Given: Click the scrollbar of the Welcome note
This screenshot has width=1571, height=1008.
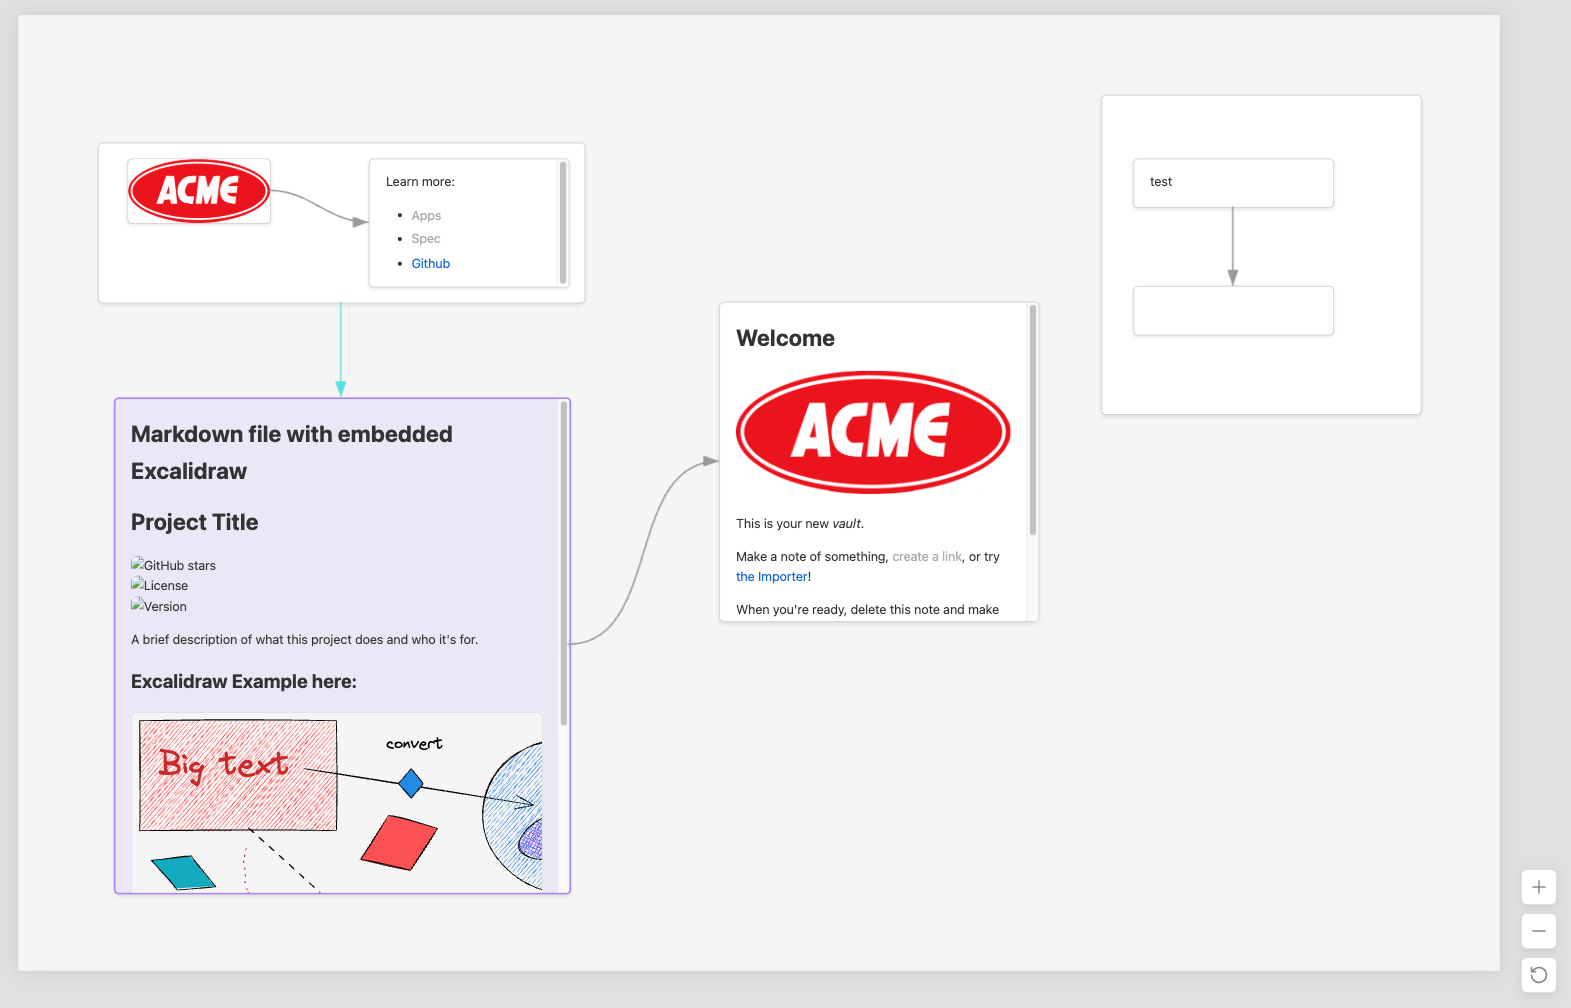Looking at the screenshot, I should [1033, 420].
